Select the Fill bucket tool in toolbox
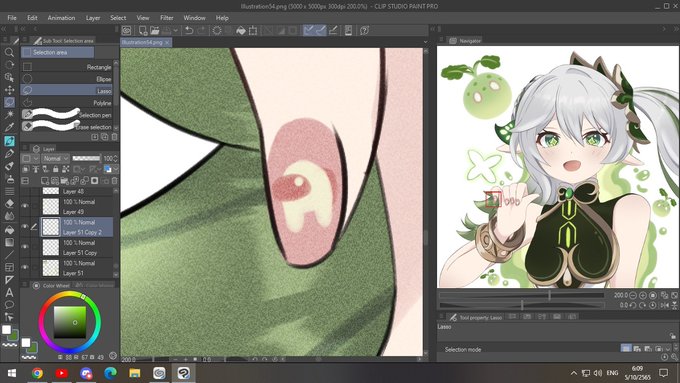This screenshot has height=383, width=680. (x=9, y=230)
